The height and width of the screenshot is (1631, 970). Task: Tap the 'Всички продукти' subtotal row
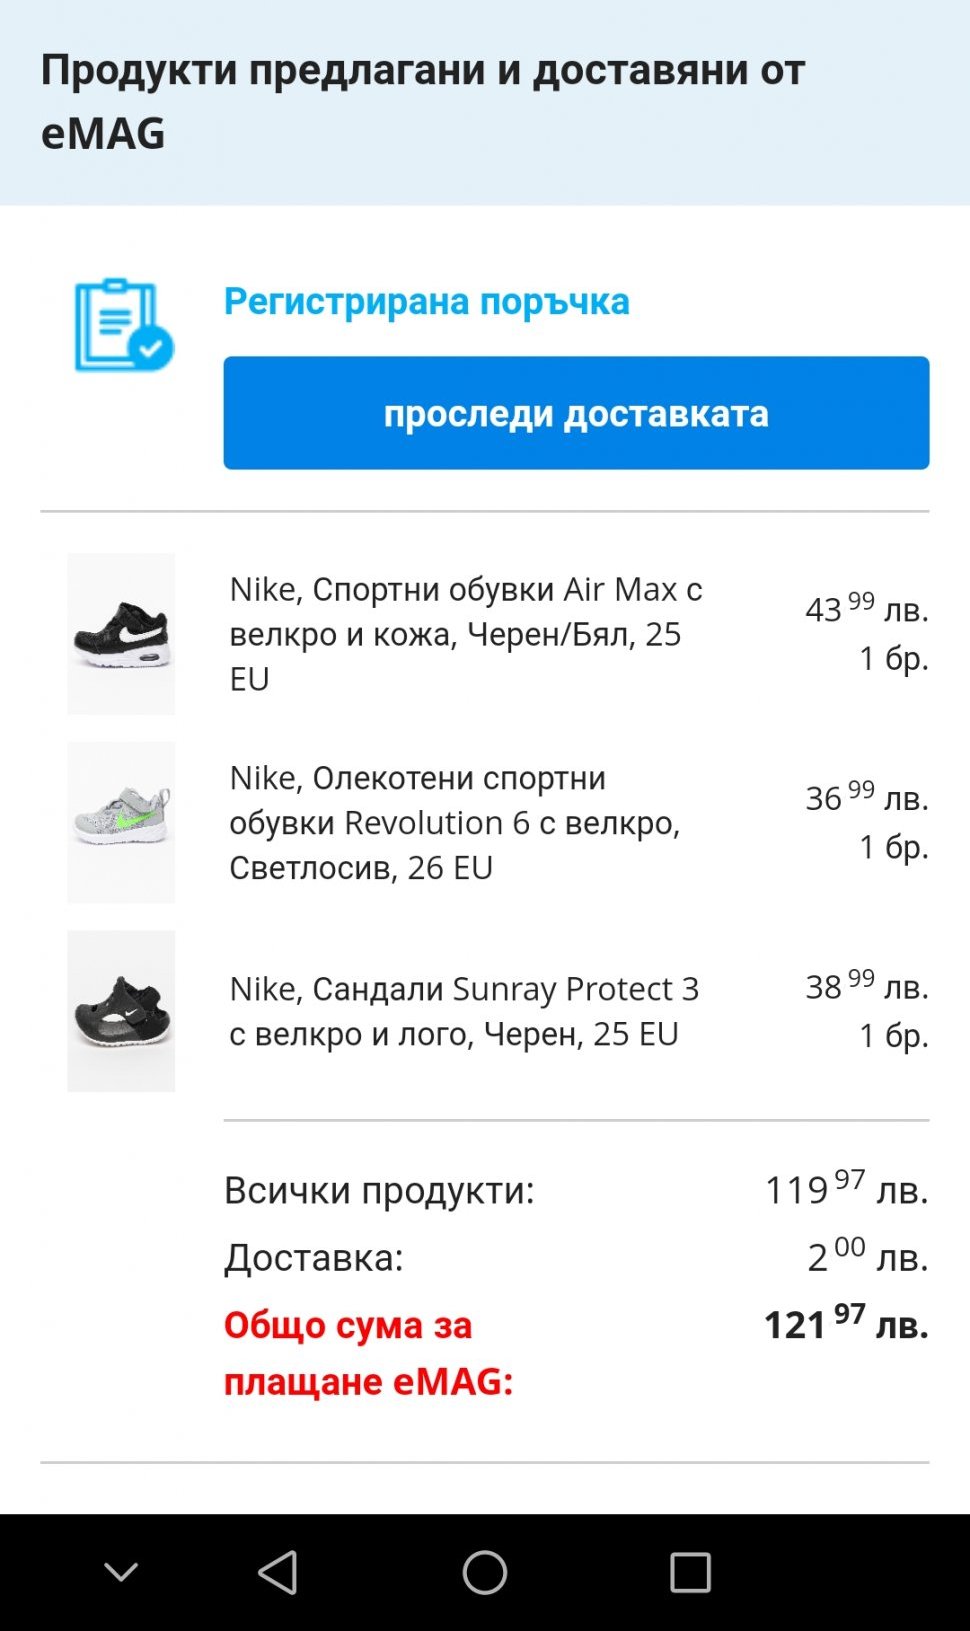576,1190
